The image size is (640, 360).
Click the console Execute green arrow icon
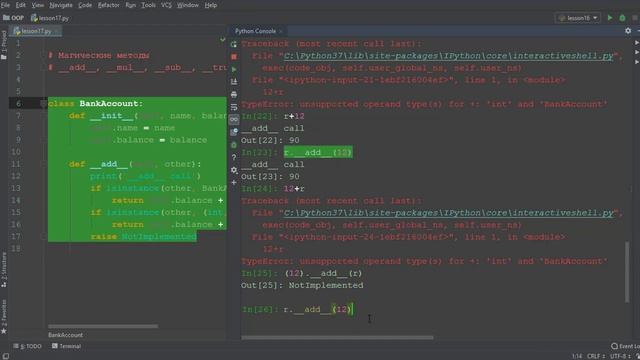(234, 69)
